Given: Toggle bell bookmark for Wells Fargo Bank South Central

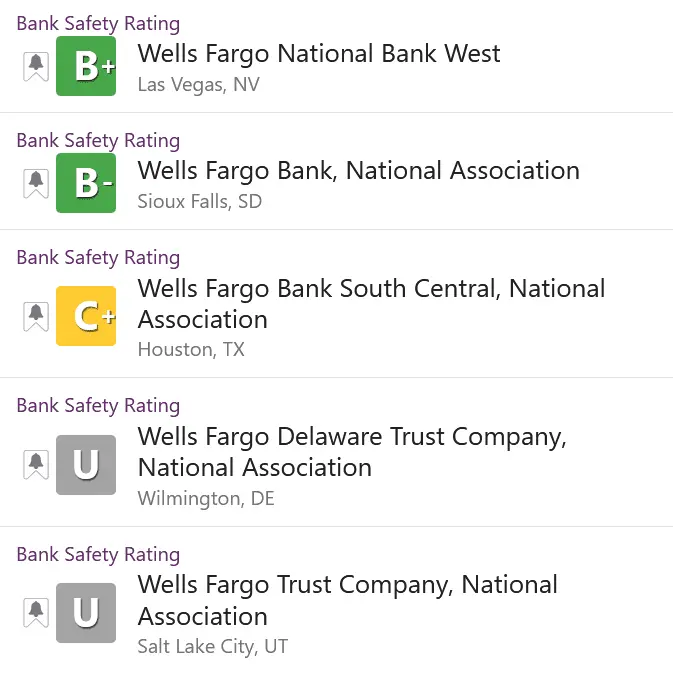Looking at the screenshot, I should [x=36, y=316].
